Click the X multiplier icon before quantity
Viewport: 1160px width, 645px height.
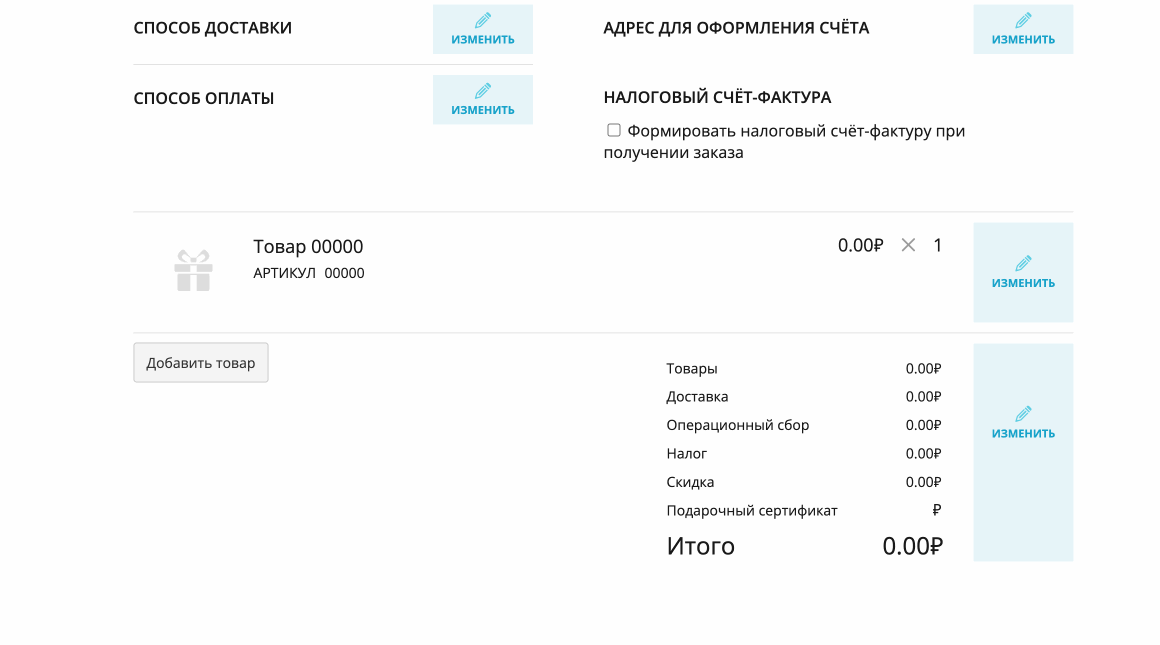click(908, 245)
